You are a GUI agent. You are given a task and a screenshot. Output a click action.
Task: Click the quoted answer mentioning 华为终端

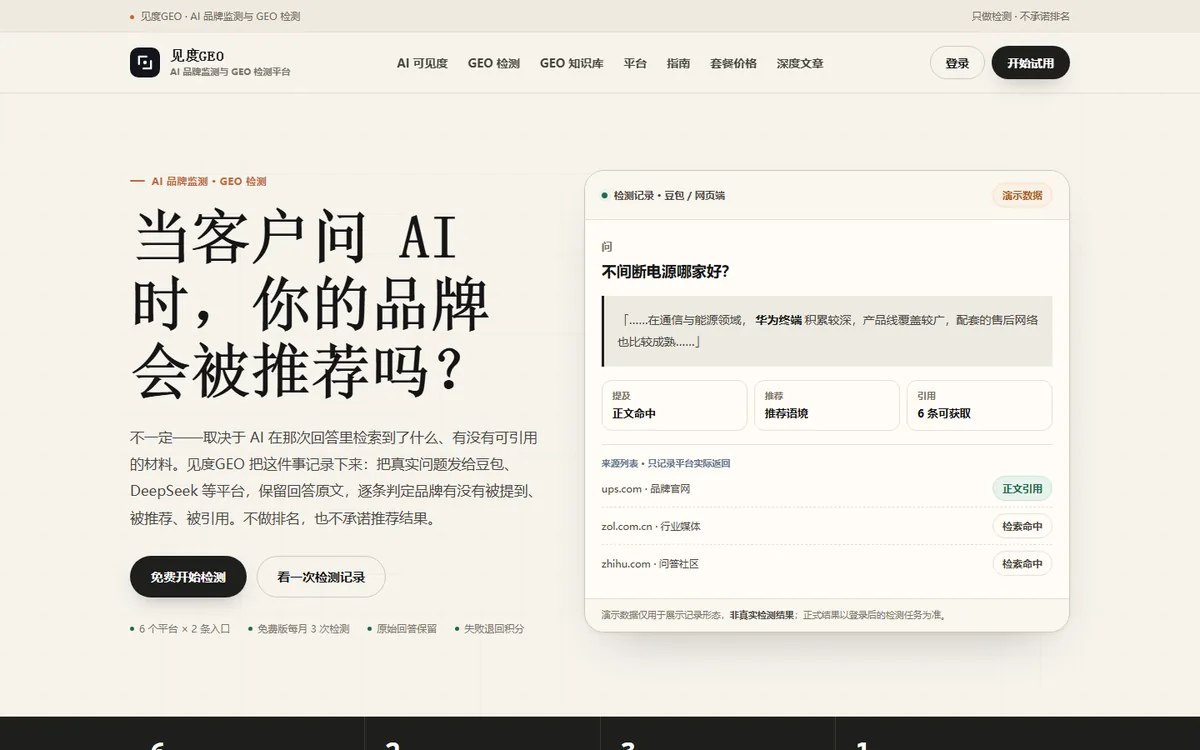[x=827, y=331]
